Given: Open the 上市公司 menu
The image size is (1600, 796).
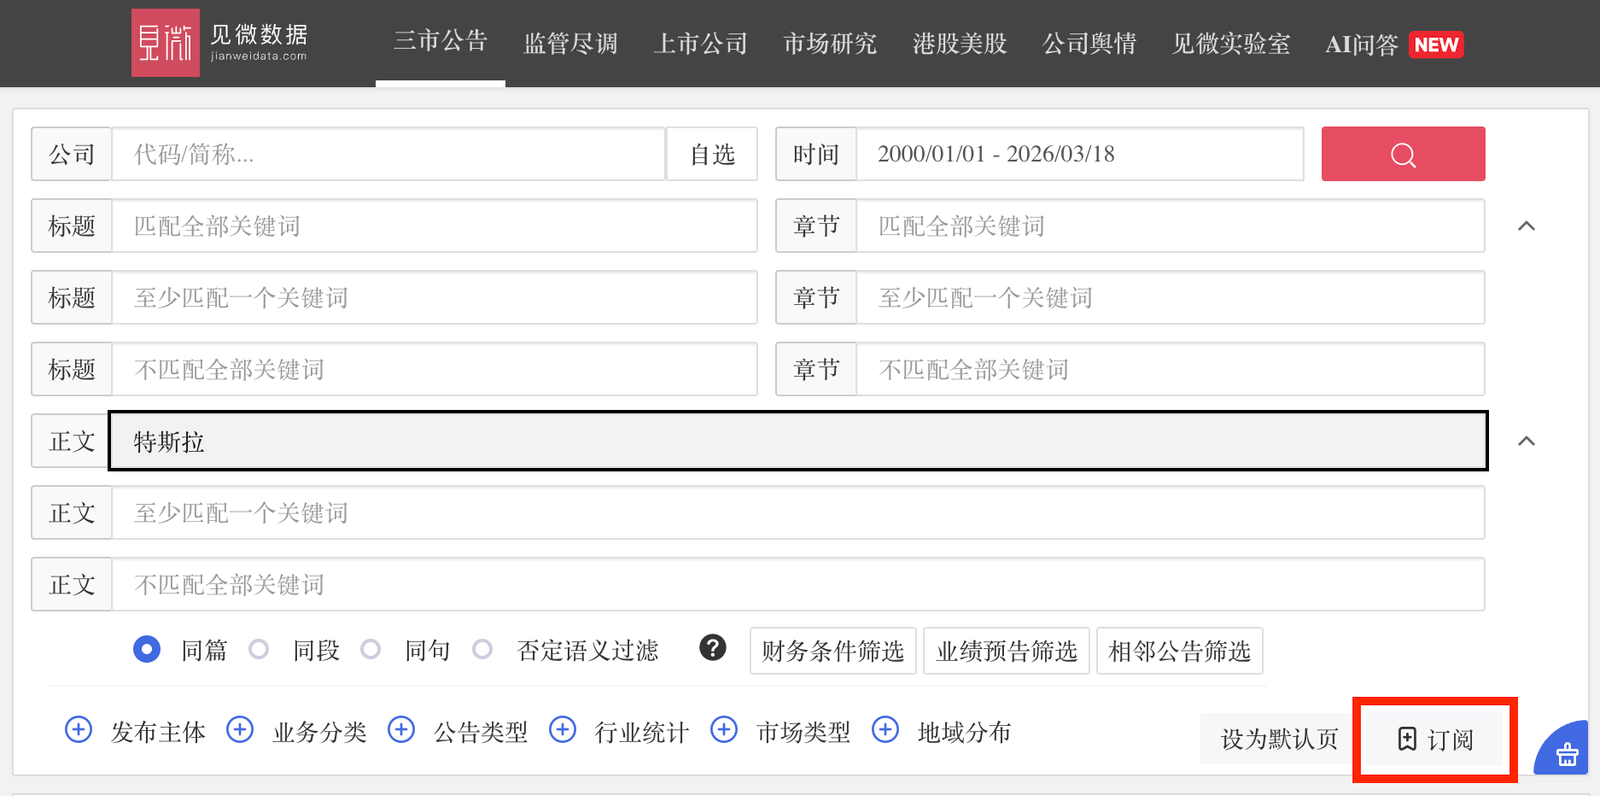Looking at the screenshot, I should tap(700, 44).
